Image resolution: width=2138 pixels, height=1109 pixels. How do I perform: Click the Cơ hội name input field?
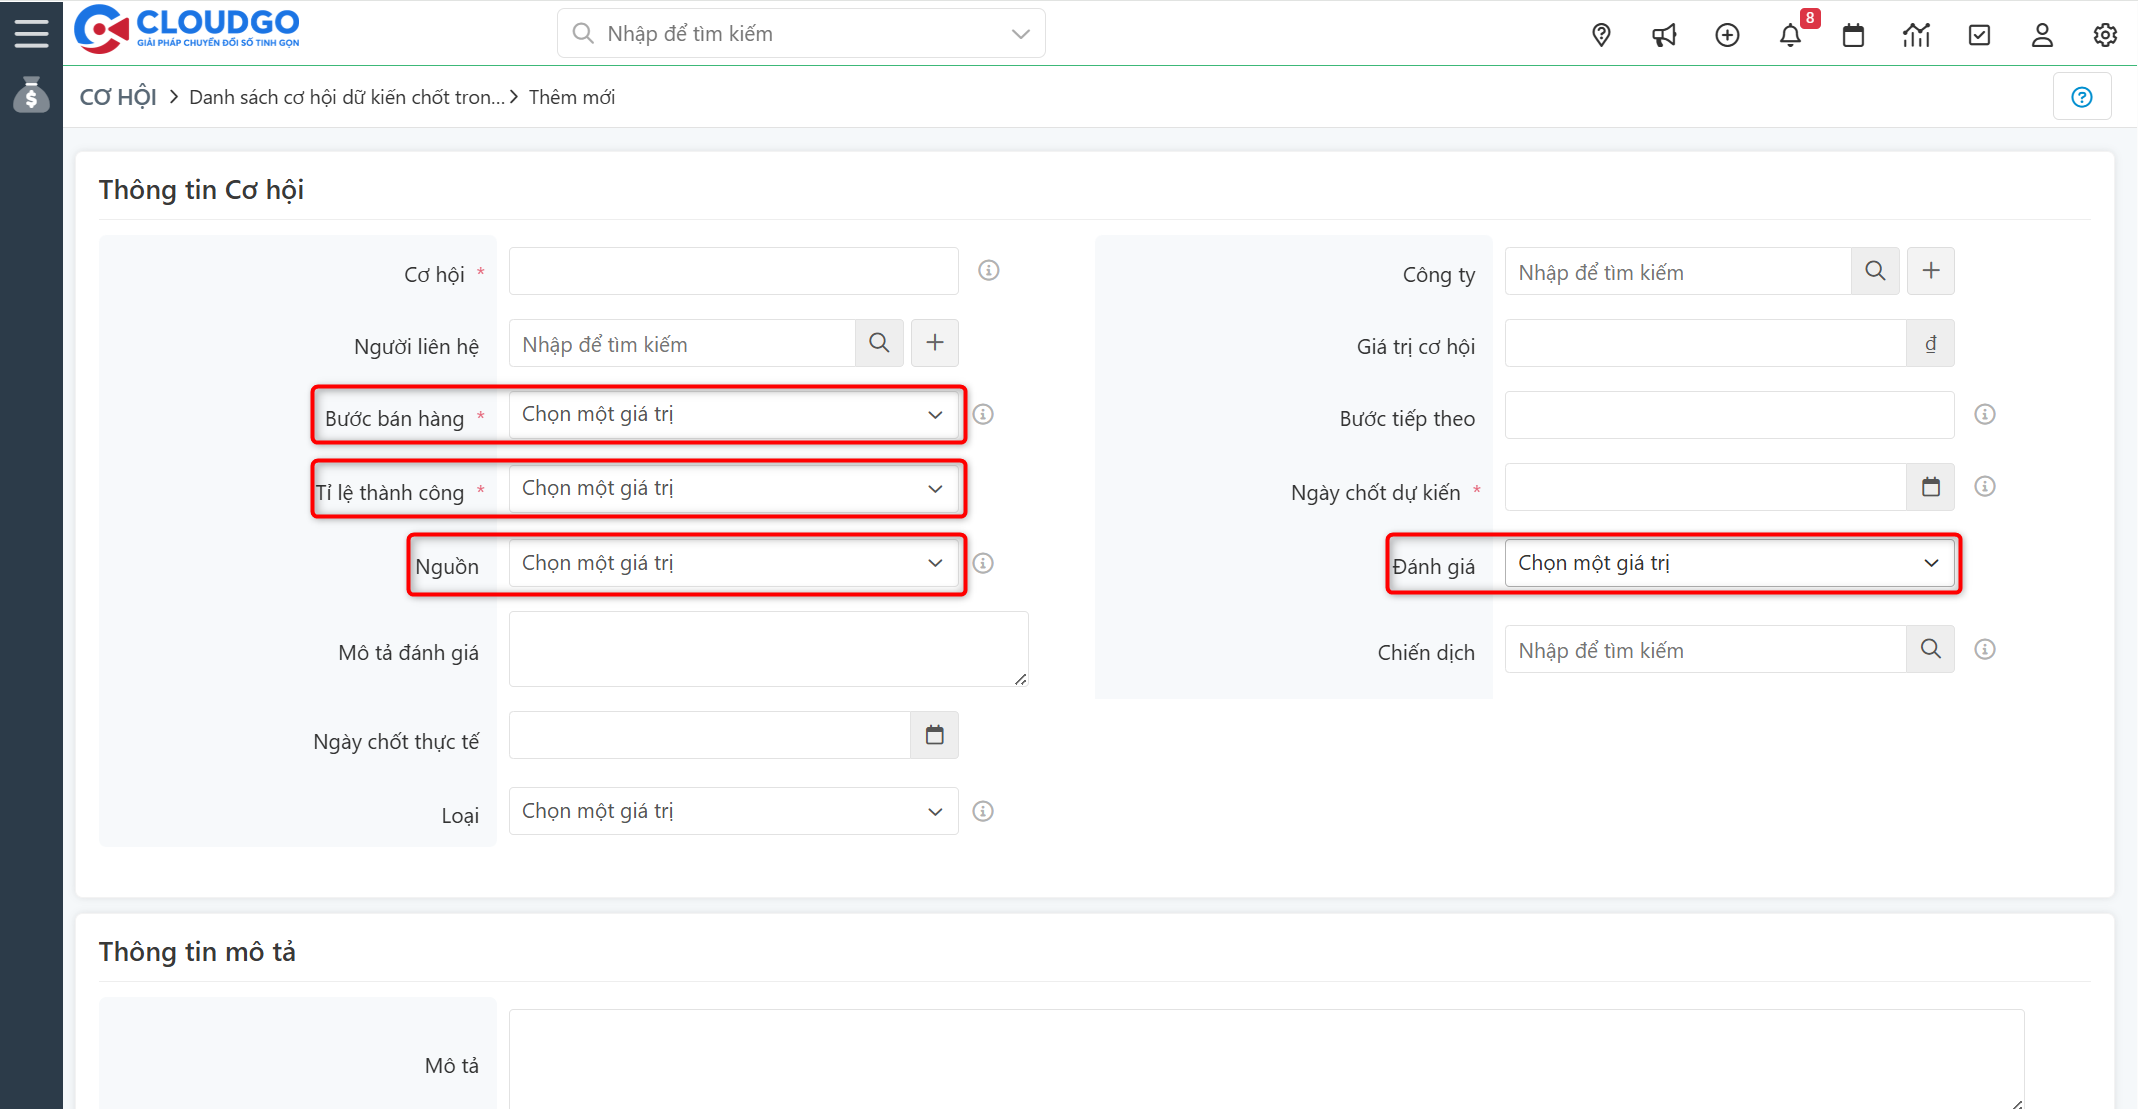733,271
